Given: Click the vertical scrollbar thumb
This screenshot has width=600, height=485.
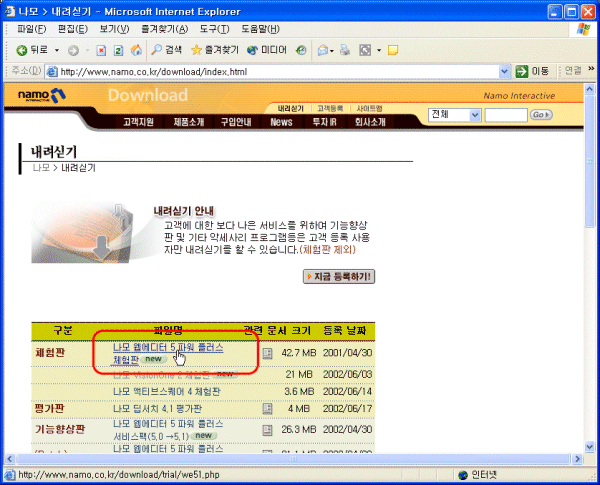Looking at the screenshot, I should [x=589, y=161].
